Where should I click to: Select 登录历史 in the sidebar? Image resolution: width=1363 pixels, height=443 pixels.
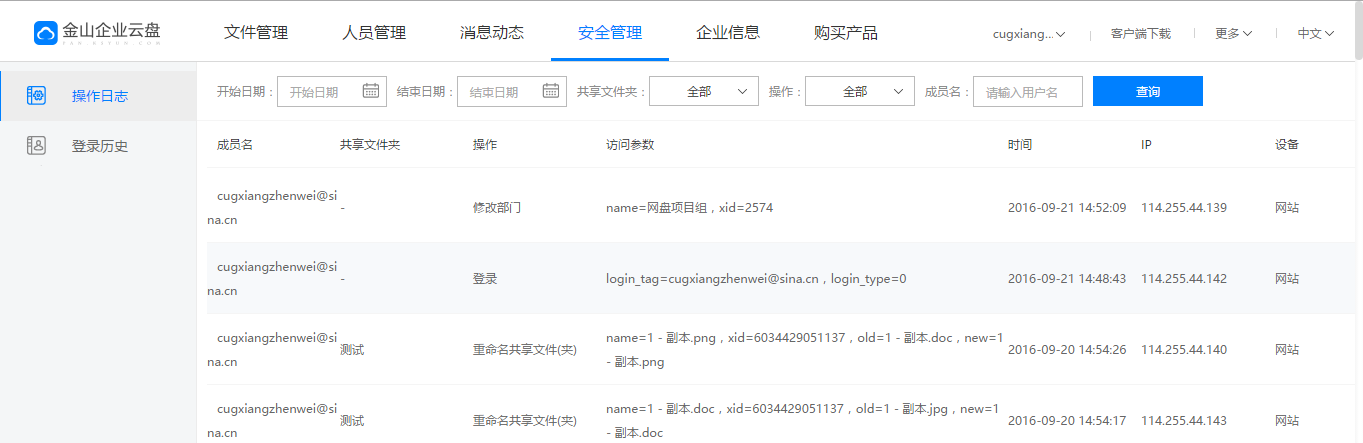100,146
